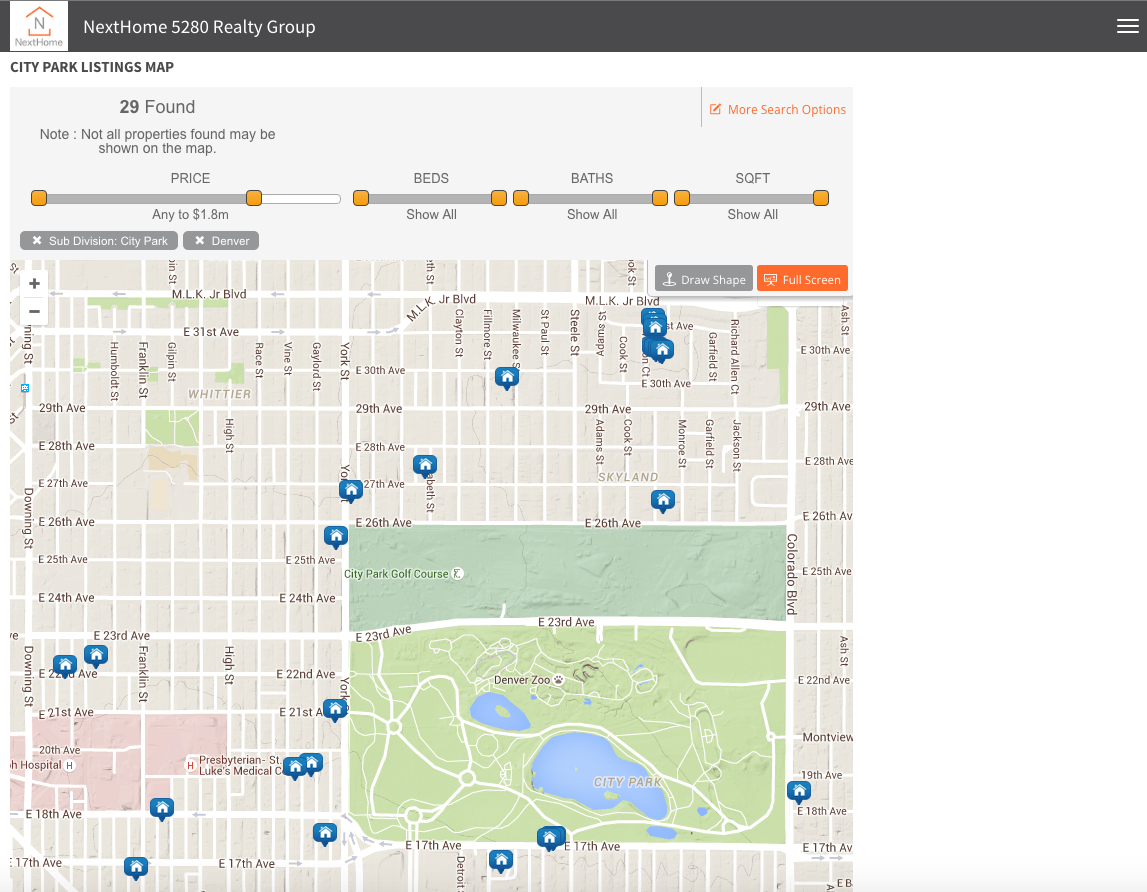Screen dimensions: 1147x892
Task: Zoom in on the map
Action: (x=34, y=284)
